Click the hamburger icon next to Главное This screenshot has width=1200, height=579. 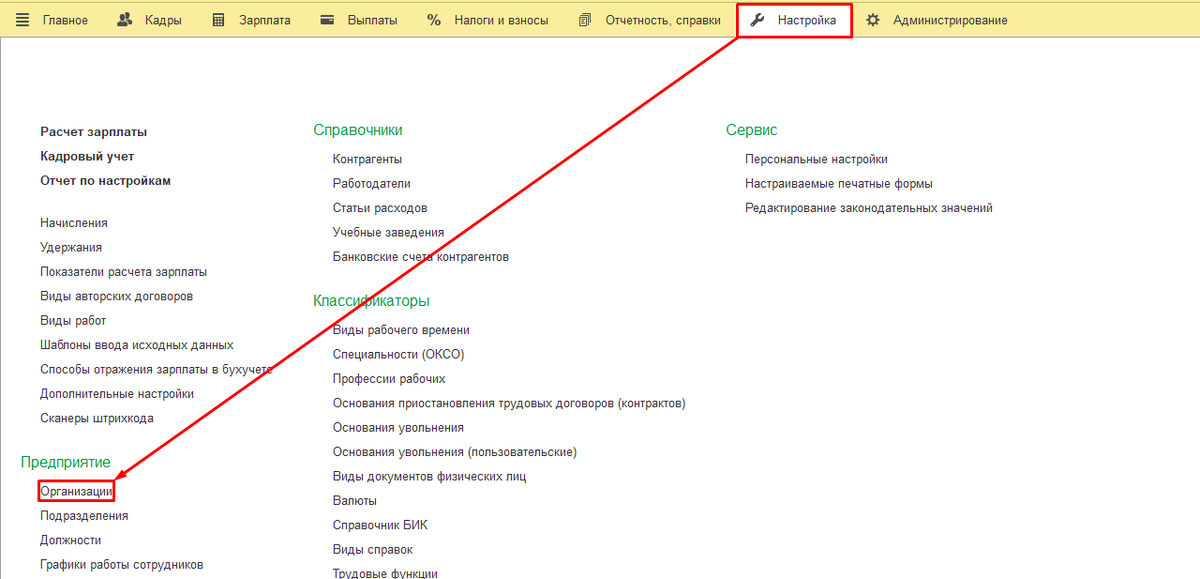tap(23, 20)
